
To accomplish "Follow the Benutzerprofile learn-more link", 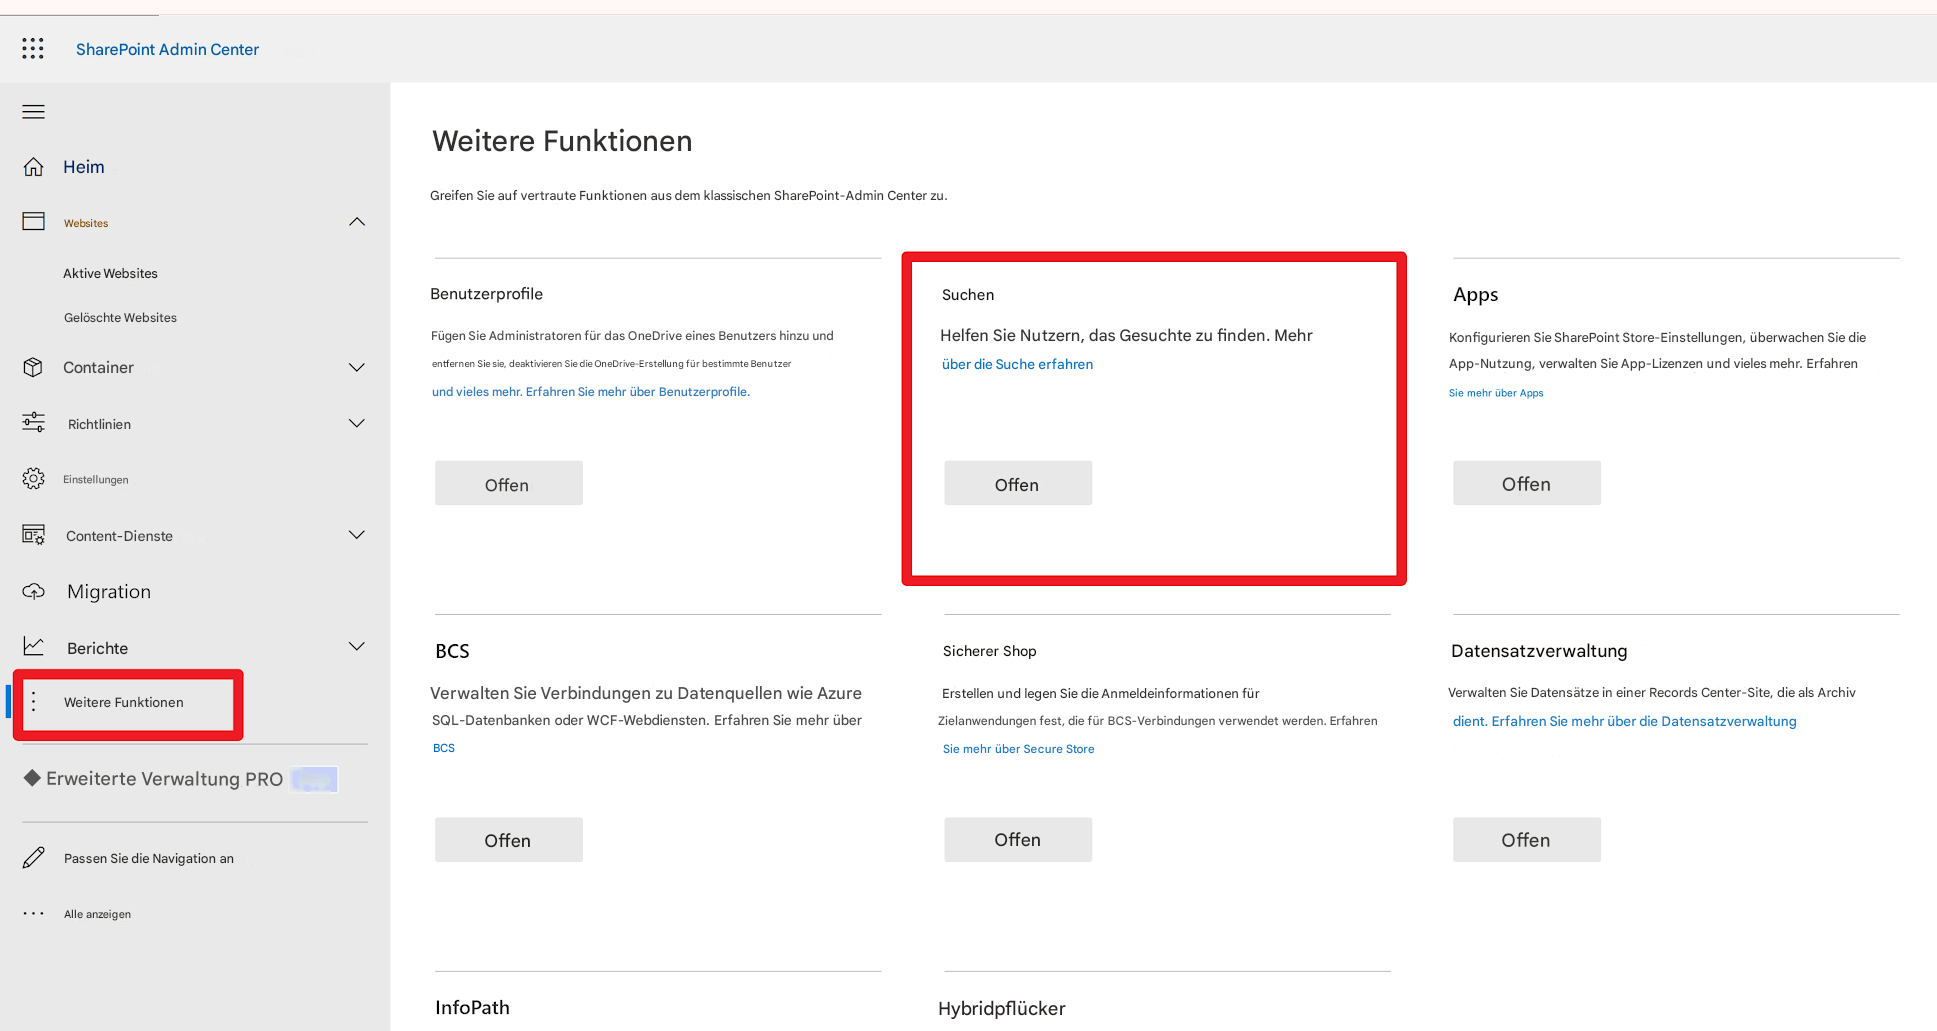I will pyautogui.click(x=591, y=392).
